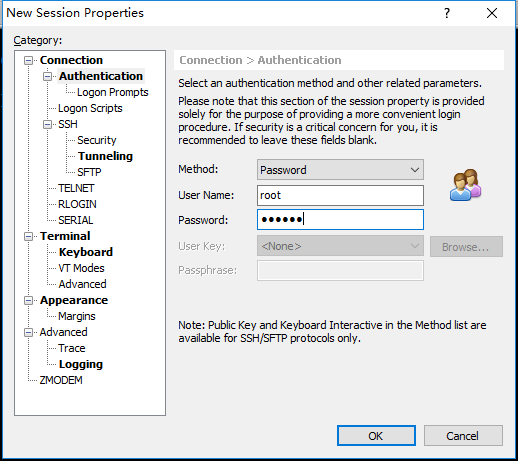Collapse the Connection tree node

29,60
